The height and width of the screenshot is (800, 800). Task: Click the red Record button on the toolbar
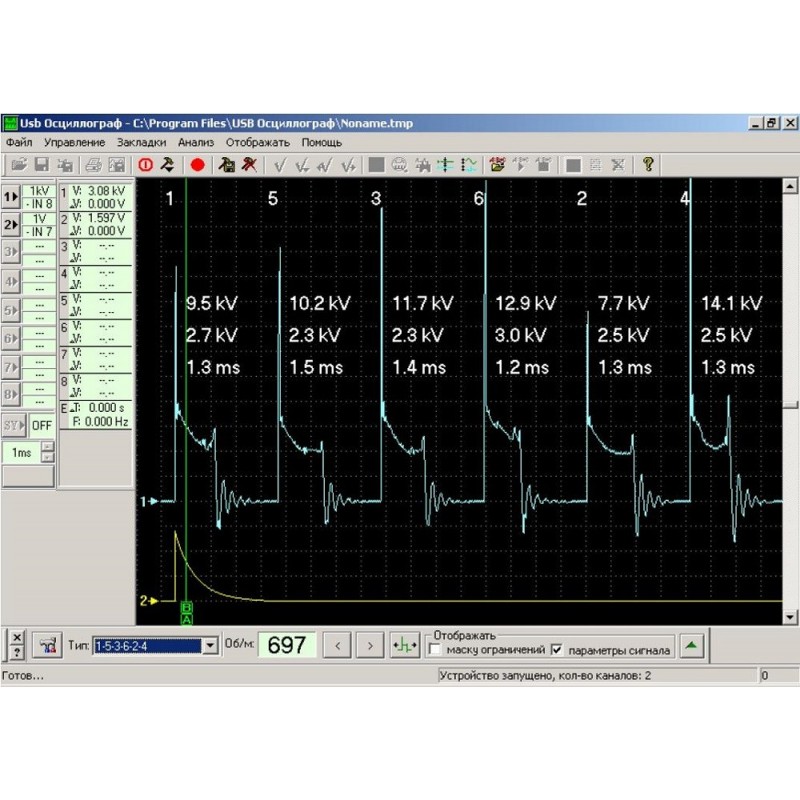point(199,165)
